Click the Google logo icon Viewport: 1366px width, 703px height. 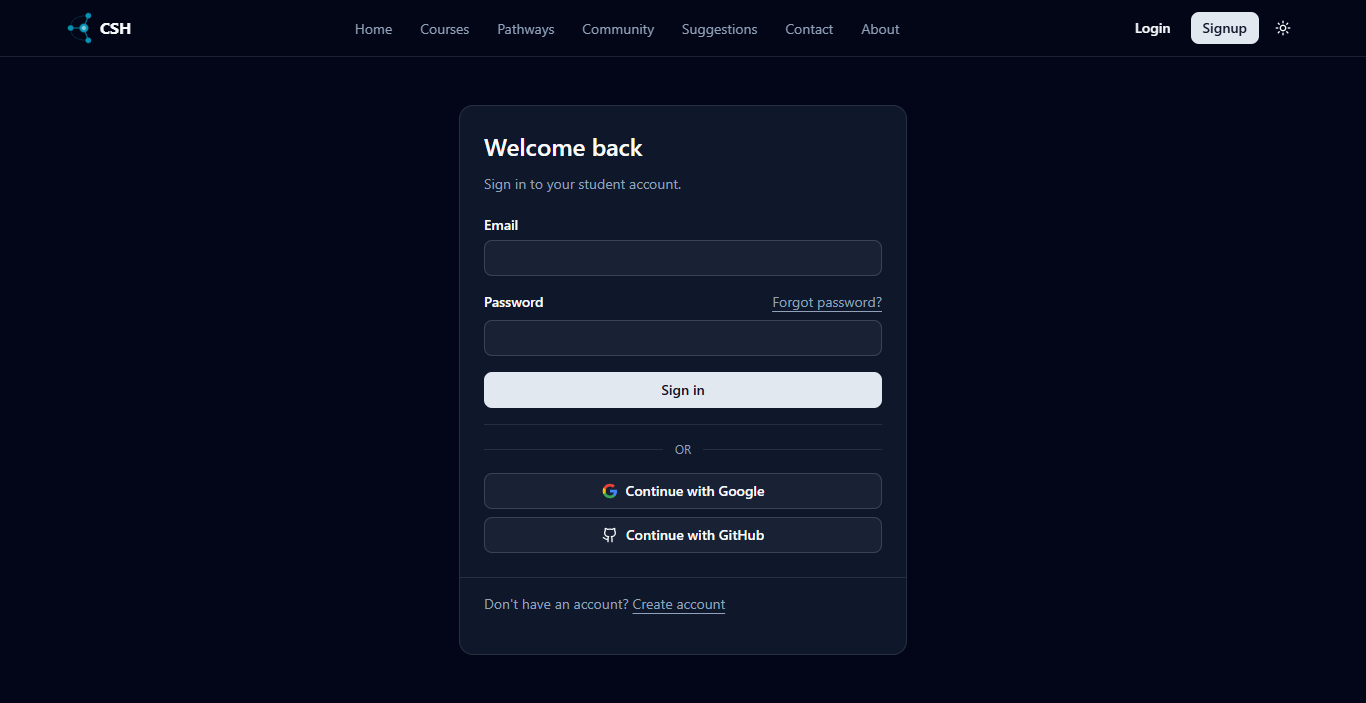pyautogui.click(x=610, y=491)
